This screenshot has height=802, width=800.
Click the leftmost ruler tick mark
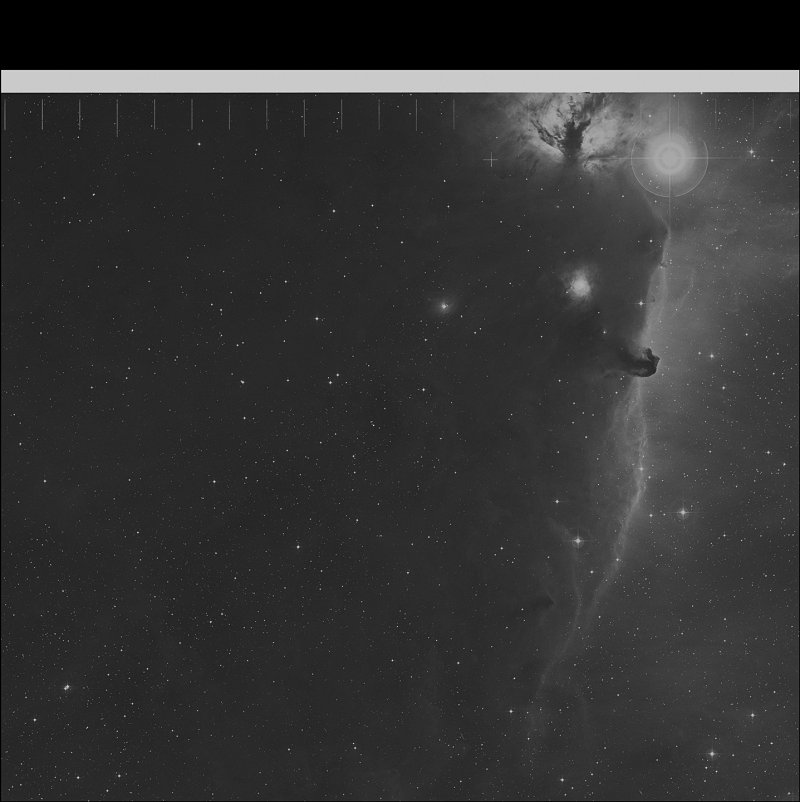[6, 113]
